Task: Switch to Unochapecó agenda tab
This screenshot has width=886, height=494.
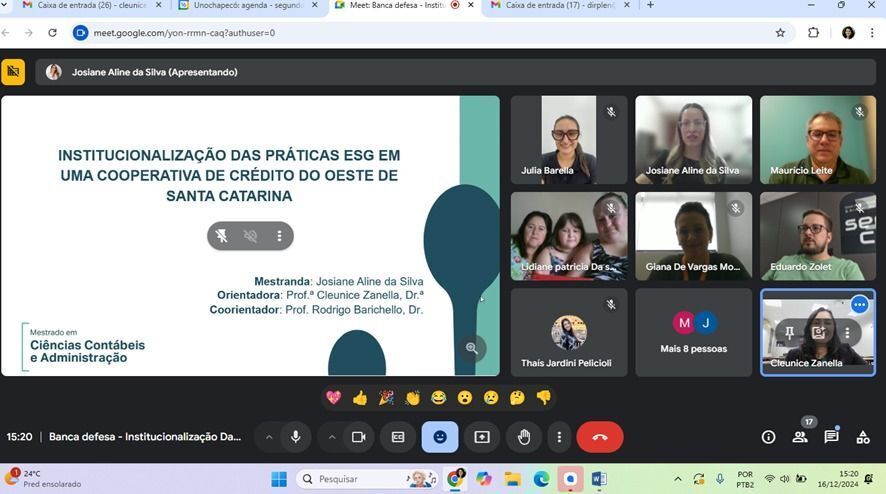Action: tap(247, 5)
